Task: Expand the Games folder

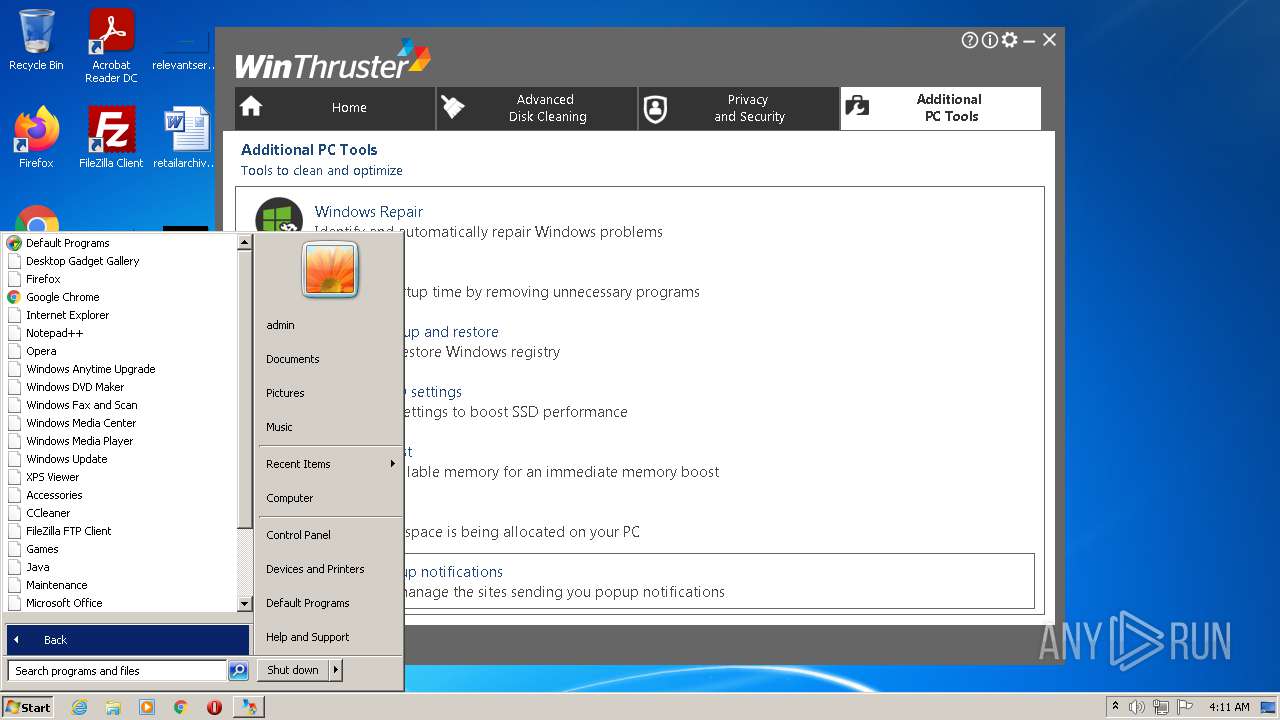Action: pyautogui.click(x=120, y=549)
